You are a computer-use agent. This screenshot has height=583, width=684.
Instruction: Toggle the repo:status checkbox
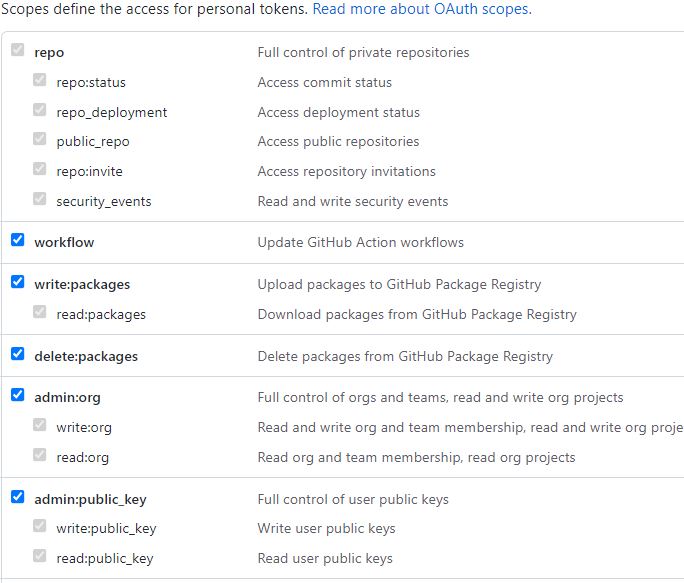click(40, 80)
